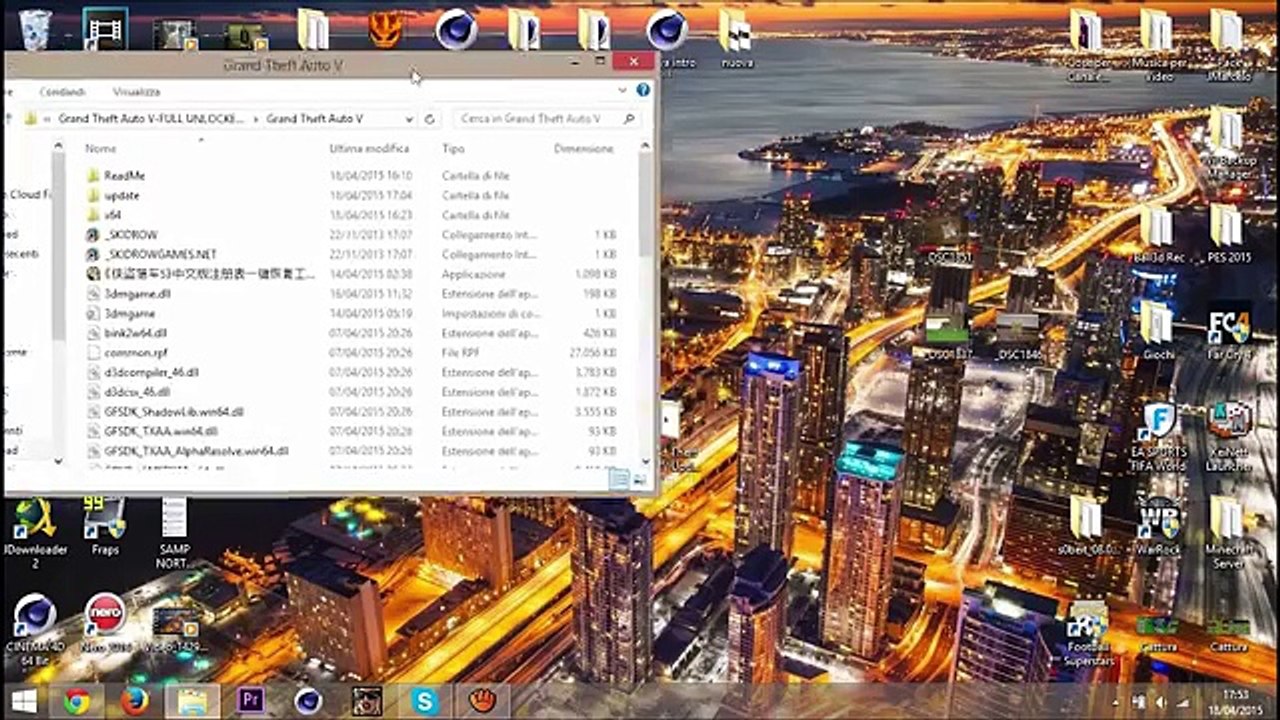The image size is (1280, 720).
Task: Open Cinema 4D from the taskbar
Action: [308, 701]
